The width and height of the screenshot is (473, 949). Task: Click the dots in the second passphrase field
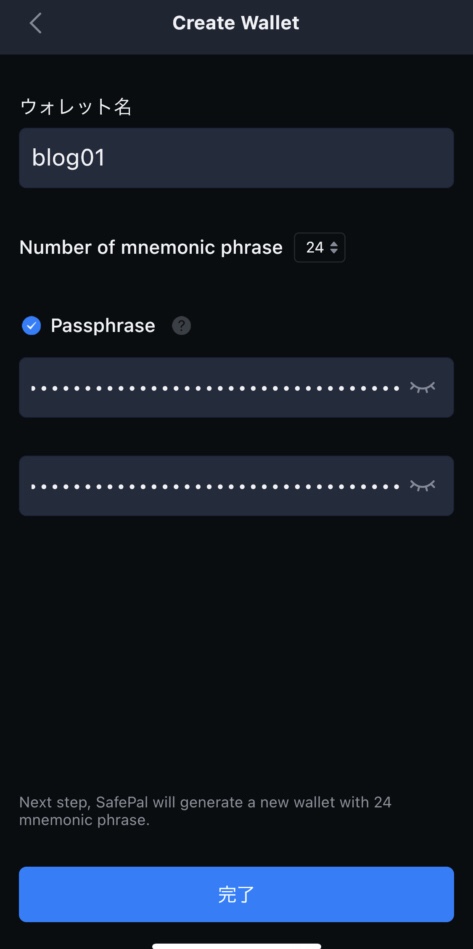[215, 486]
